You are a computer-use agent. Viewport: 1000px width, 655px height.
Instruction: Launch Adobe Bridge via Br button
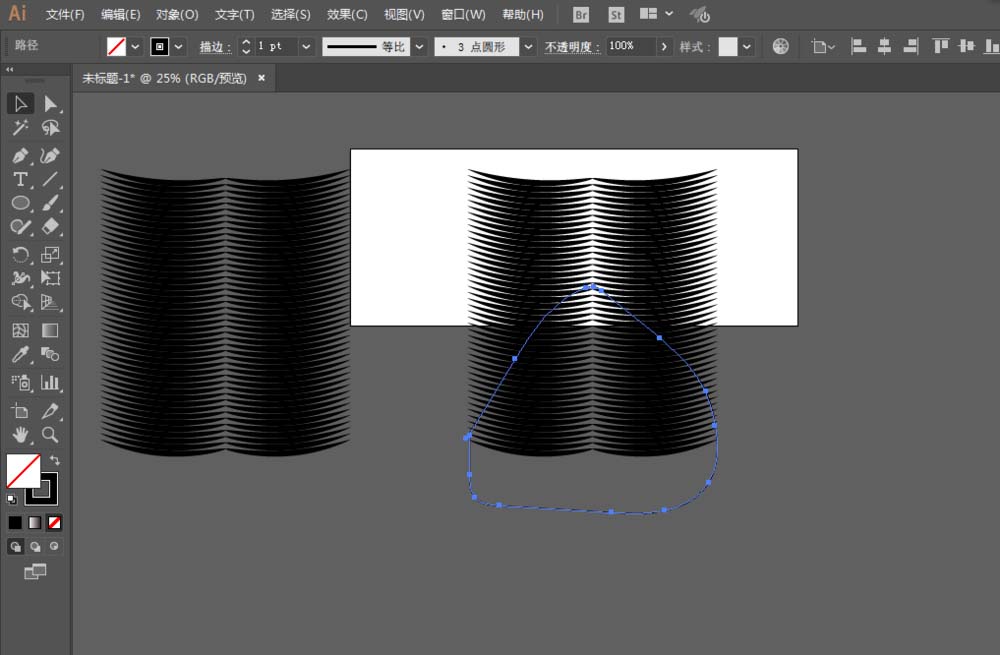(580, 15)
